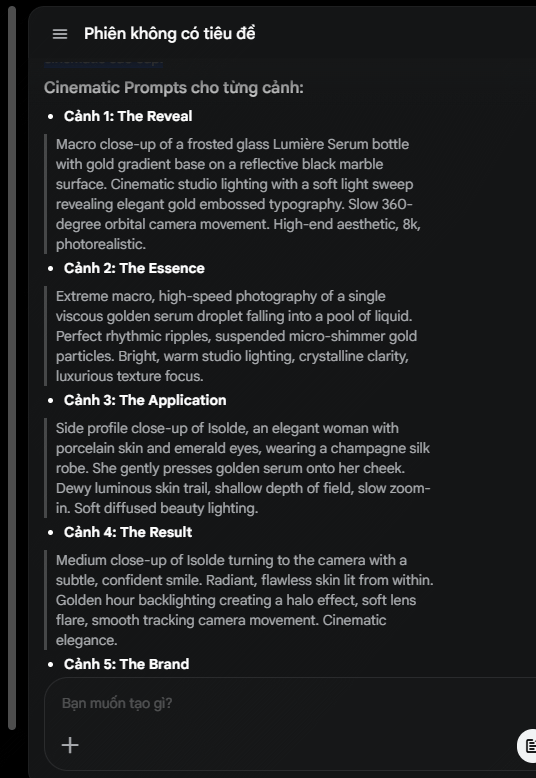Click the partially visible white round button
The image size is (536, 778).
527,745
